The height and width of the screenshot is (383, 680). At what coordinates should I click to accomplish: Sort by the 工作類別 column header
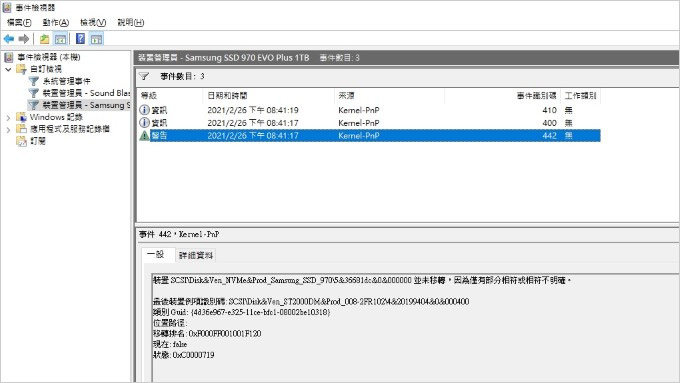pyautogui.click(x=581, y=96)
